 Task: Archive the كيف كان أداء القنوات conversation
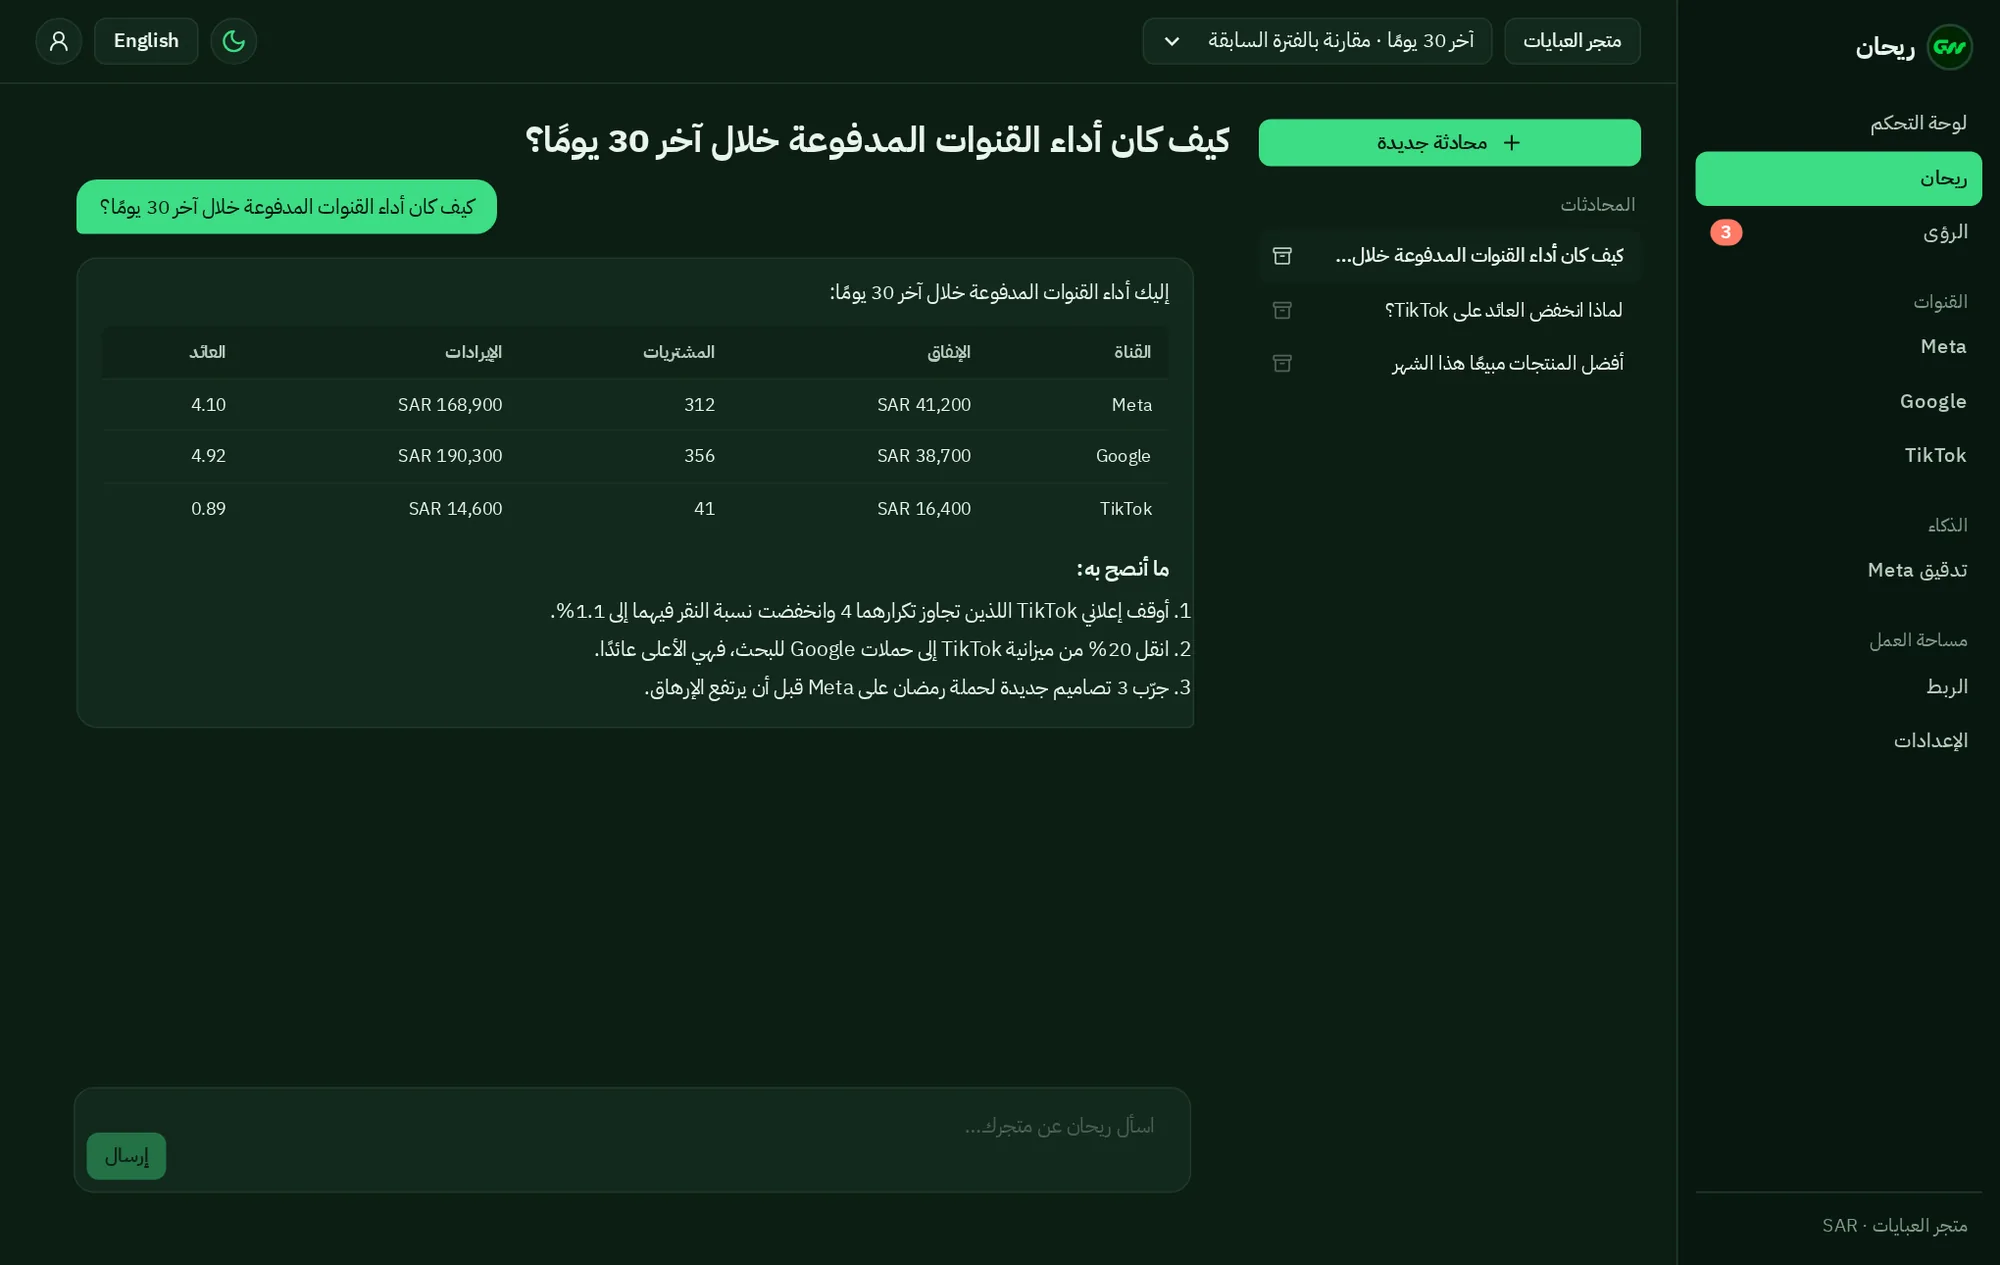click(1282, 256)
